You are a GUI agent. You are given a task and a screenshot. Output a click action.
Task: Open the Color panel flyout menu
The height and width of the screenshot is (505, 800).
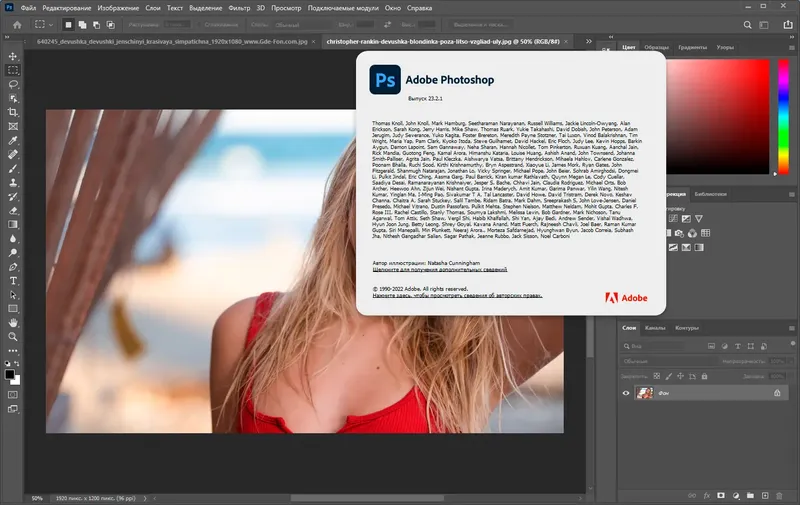click(x=792, y=48)
